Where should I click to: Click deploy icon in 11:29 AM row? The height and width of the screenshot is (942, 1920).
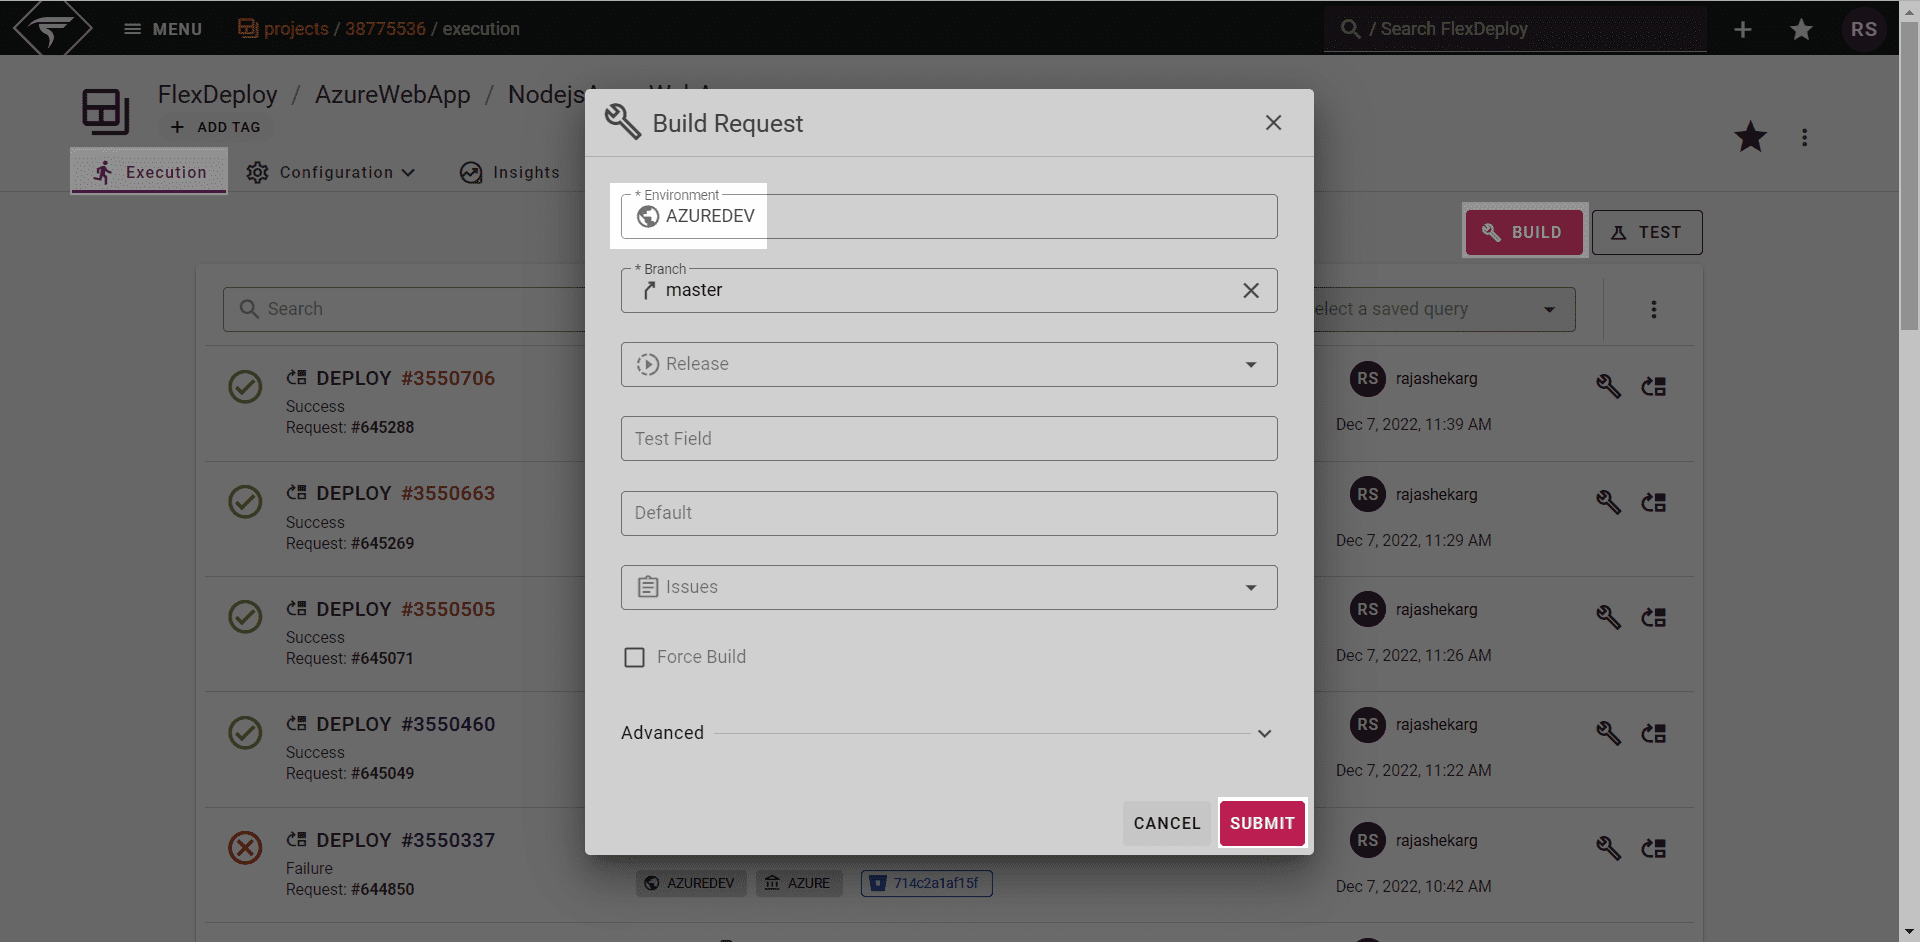point(1654,501)
